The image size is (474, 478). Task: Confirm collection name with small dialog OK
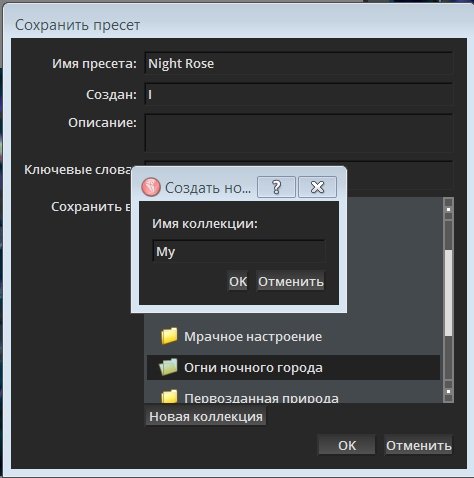click(238, 282)
